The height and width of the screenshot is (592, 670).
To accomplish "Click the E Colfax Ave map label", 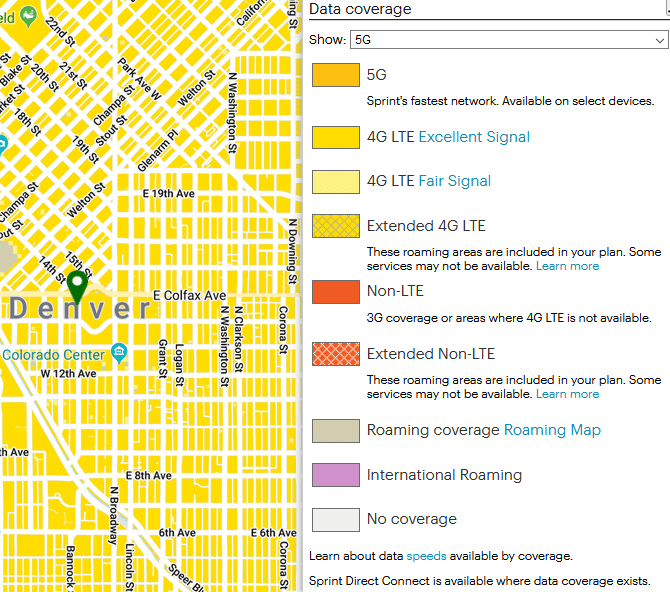I will point(189,295).
